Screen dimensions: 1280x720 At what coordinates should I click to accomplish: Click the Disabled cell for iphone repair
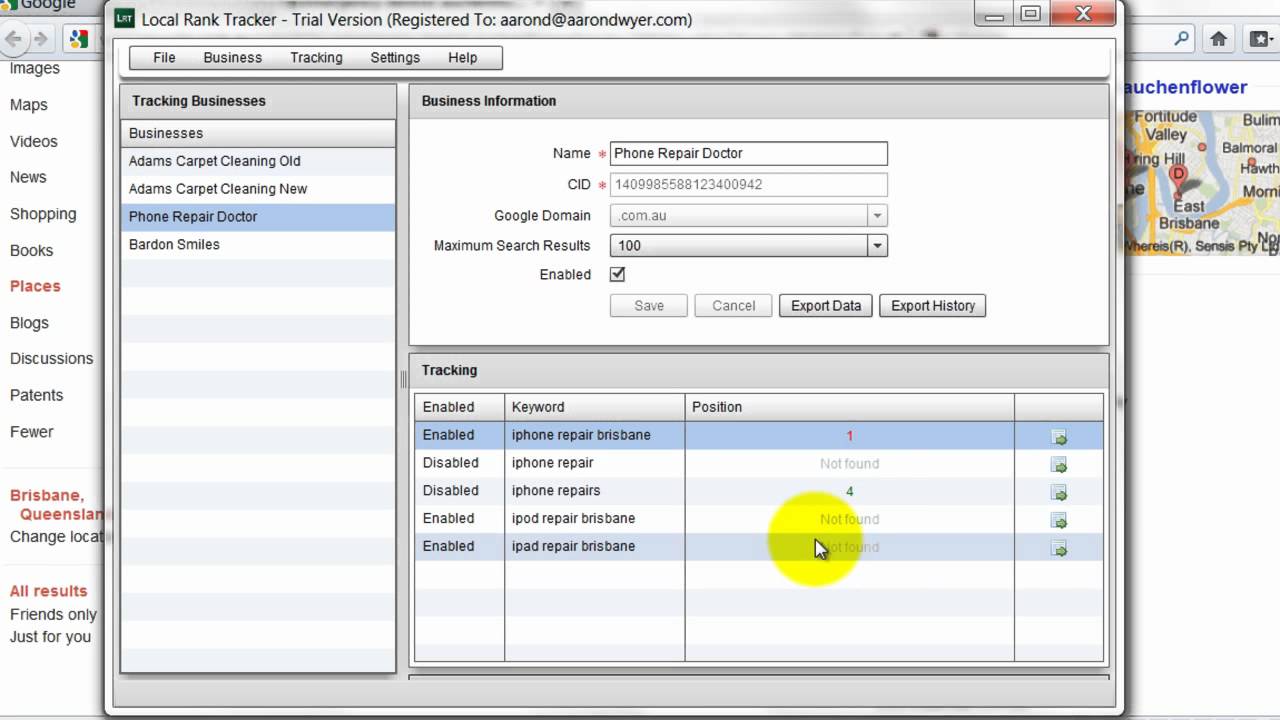(x=459, y=463)
